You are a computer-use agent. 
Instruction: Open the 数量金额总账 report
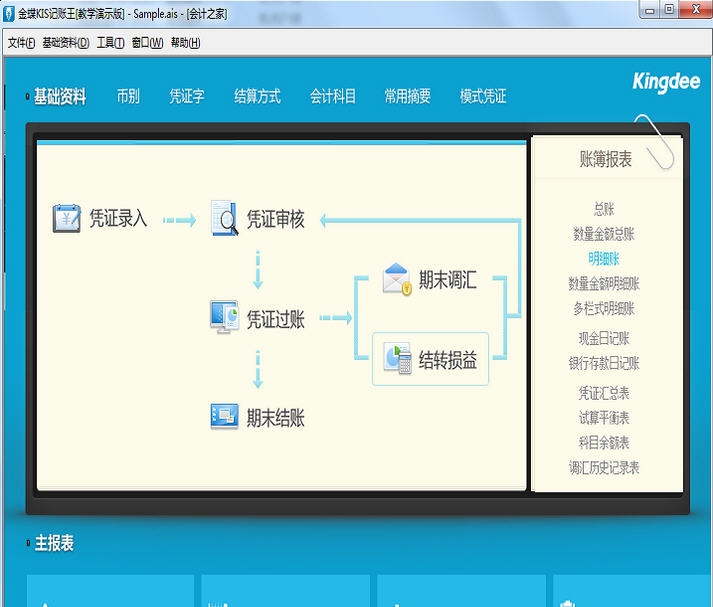pyautogui.click(x=604, y=234)
